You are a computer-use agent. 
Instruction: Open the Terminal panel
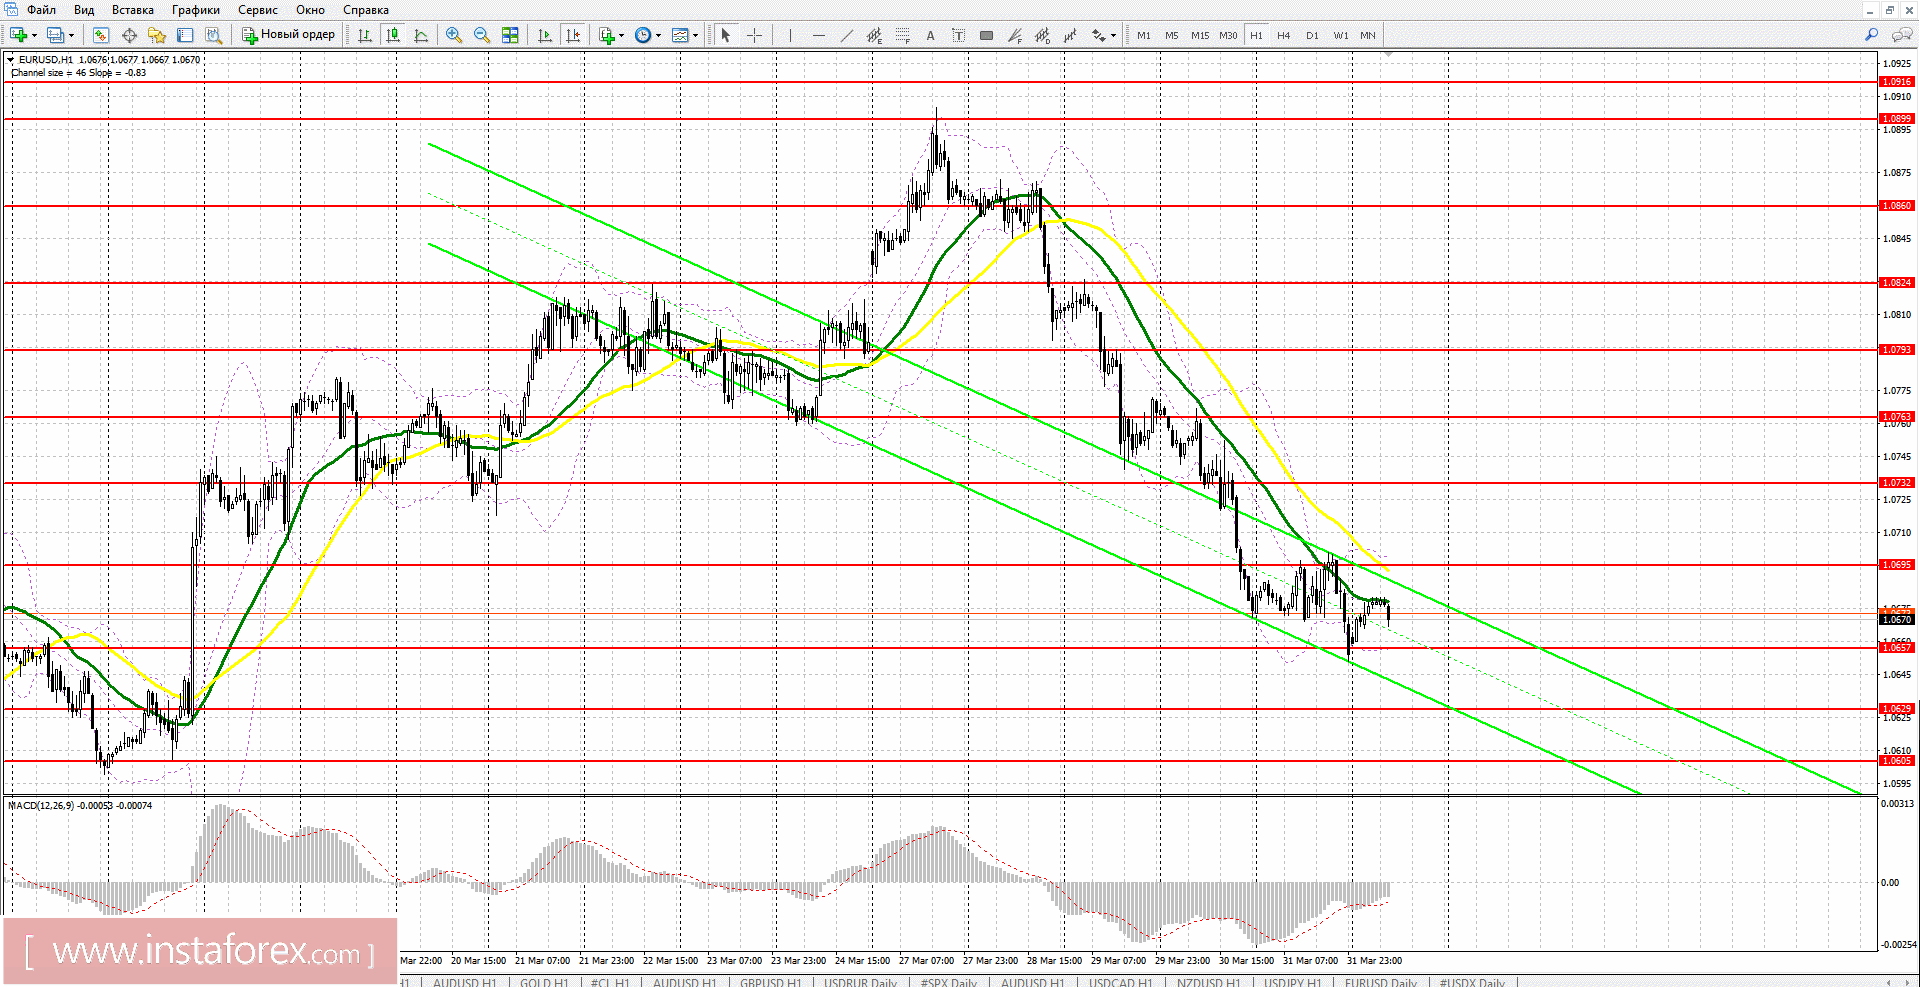pos(185,35)
